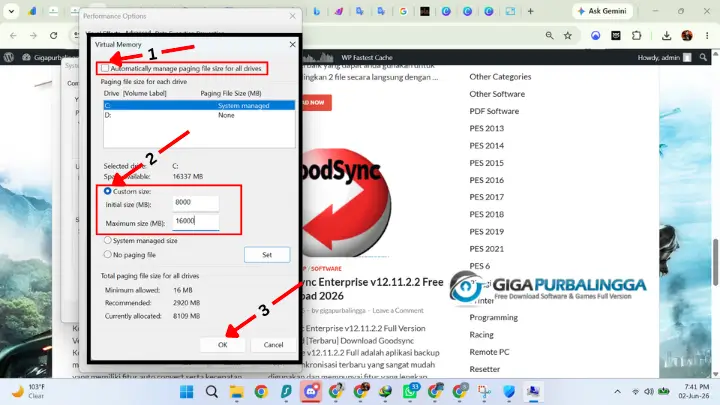Open the PES 2017 category link
The height and width of the screenshot is (405, 720).
[486, 197]
